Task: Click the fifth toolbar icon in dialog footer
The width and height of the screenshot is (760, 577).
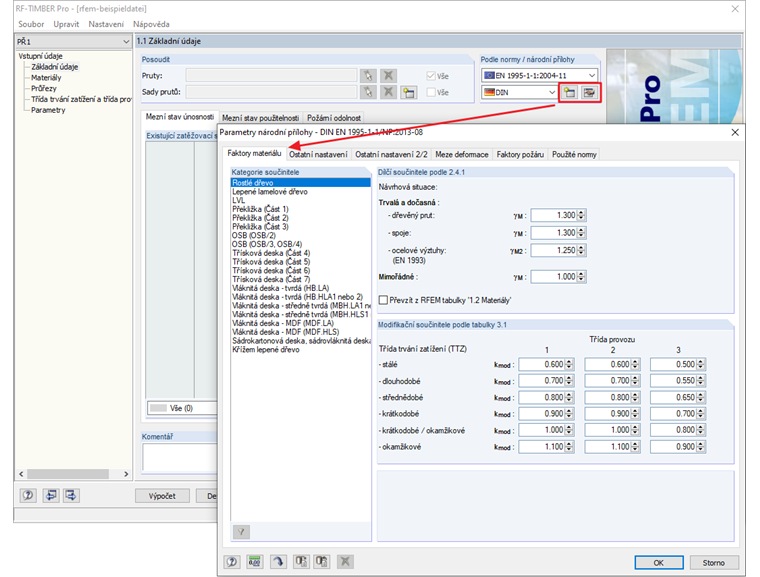Action: [x=321, y=562]
